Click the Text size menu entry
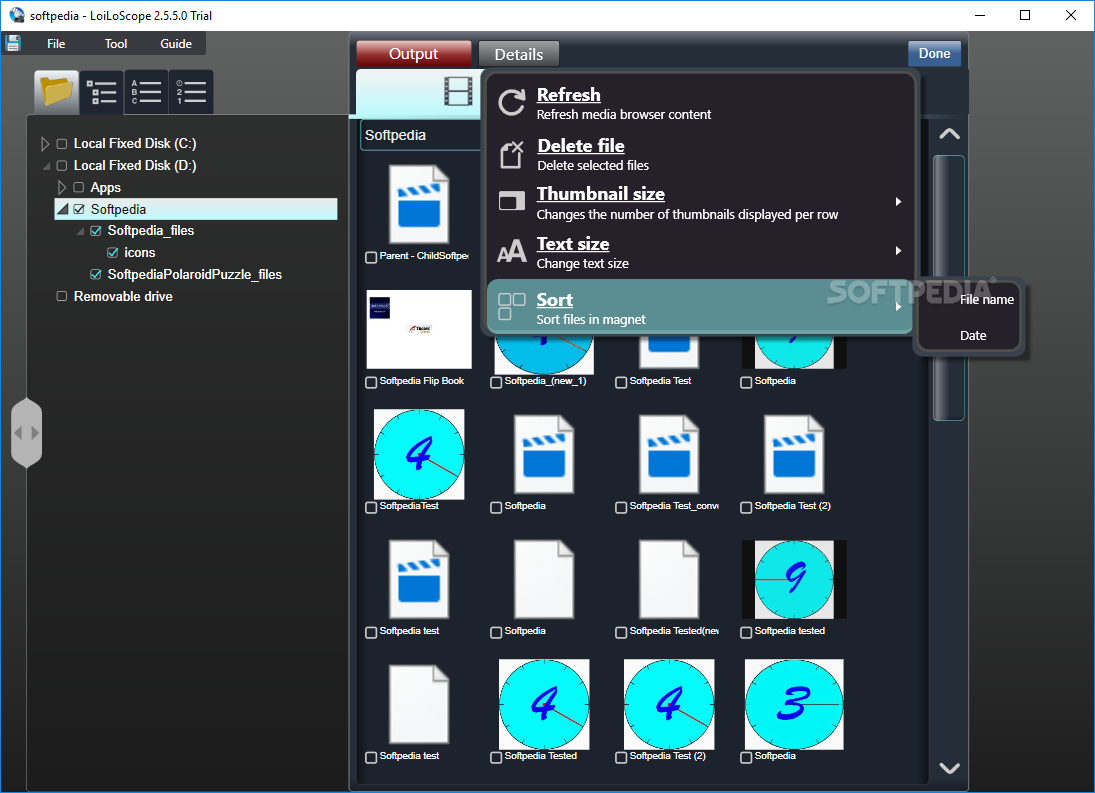This screenshot has height=793, width=1095. (x=700, y=252)
